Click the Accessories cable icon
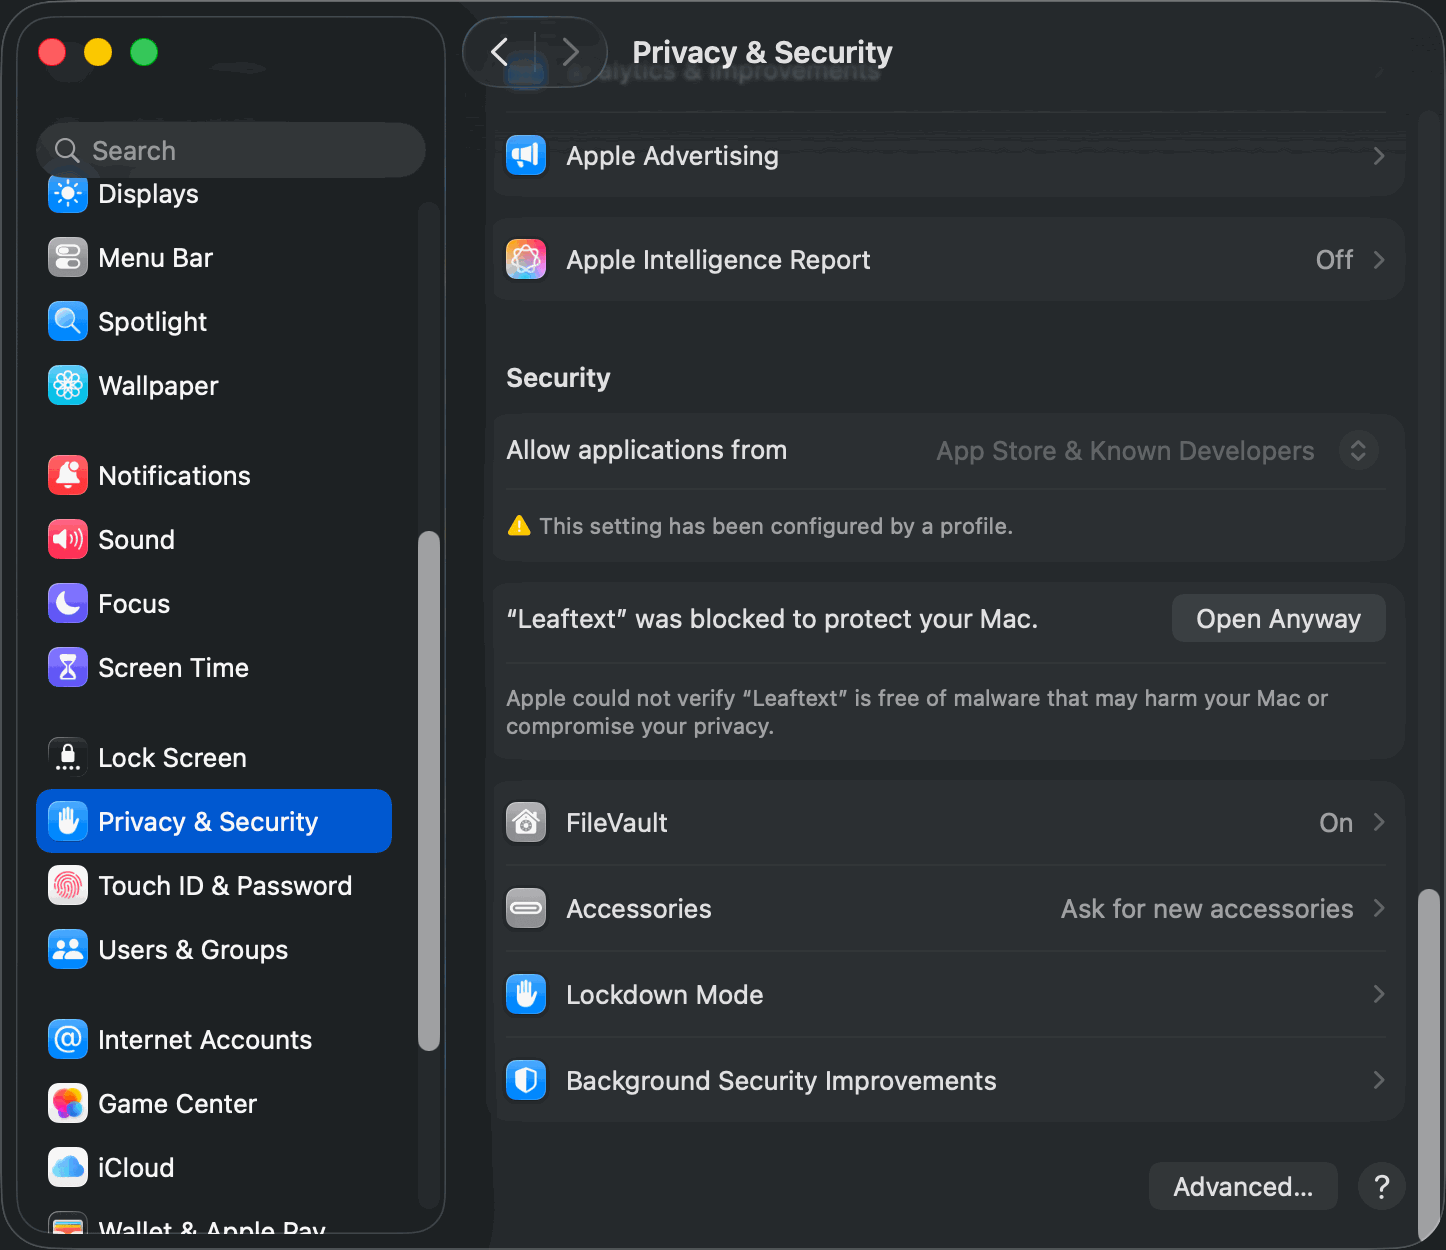Viewport: 1446px width, 1250px height. coord(526,909)
